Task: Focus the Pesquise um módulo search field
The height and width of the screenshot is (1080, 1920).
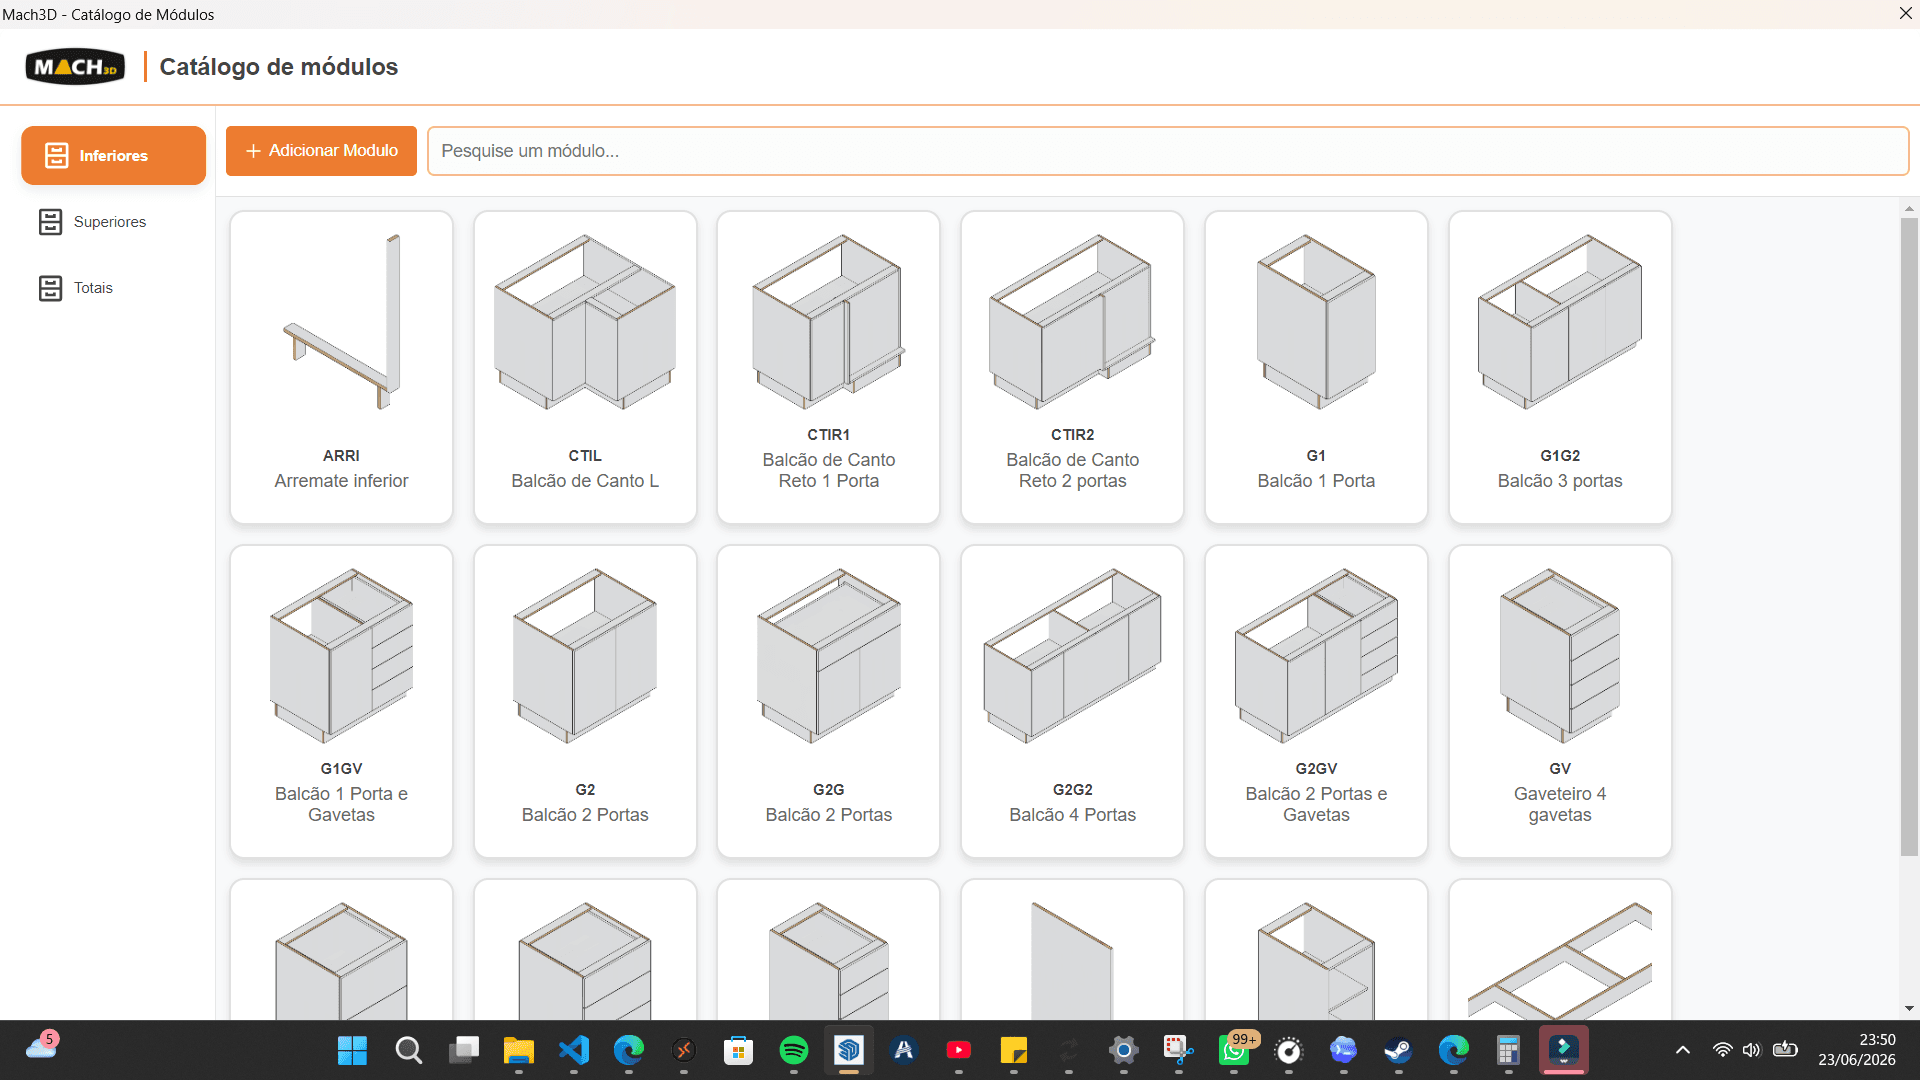Action: click(1168, 151)
